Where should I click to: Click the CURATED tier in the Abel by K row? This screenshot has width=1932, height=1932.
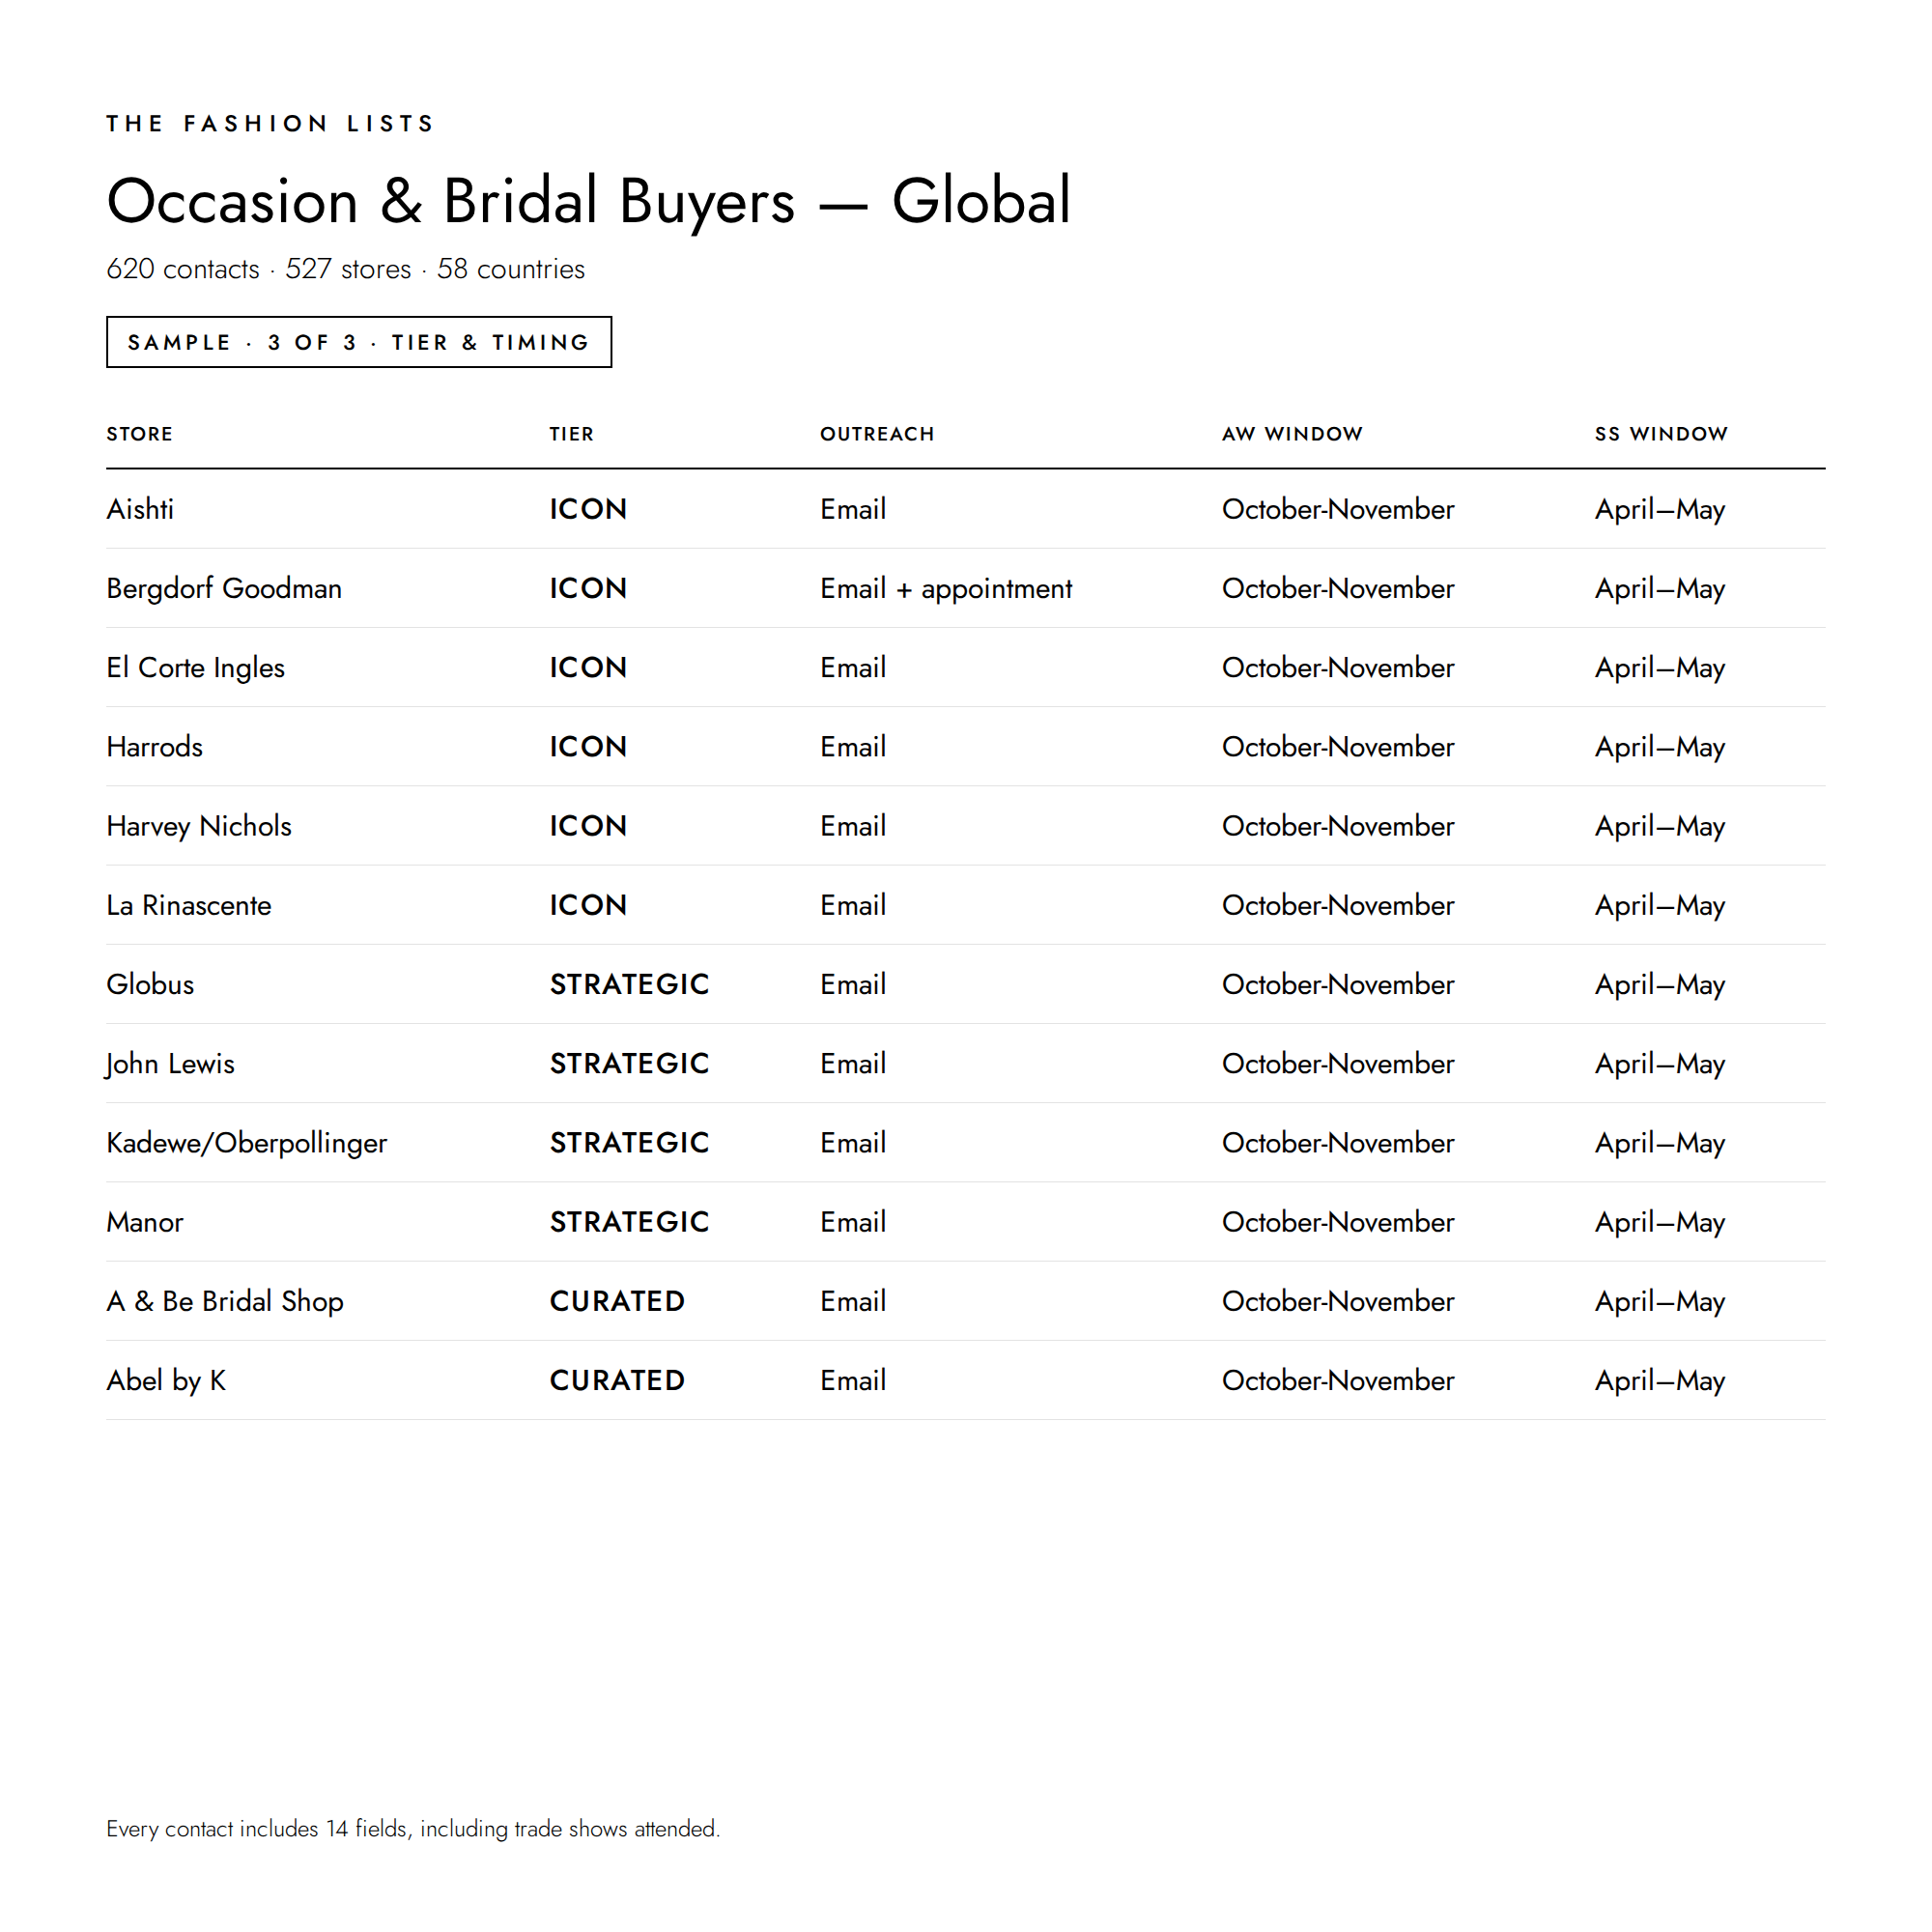tap(617, 1380)
